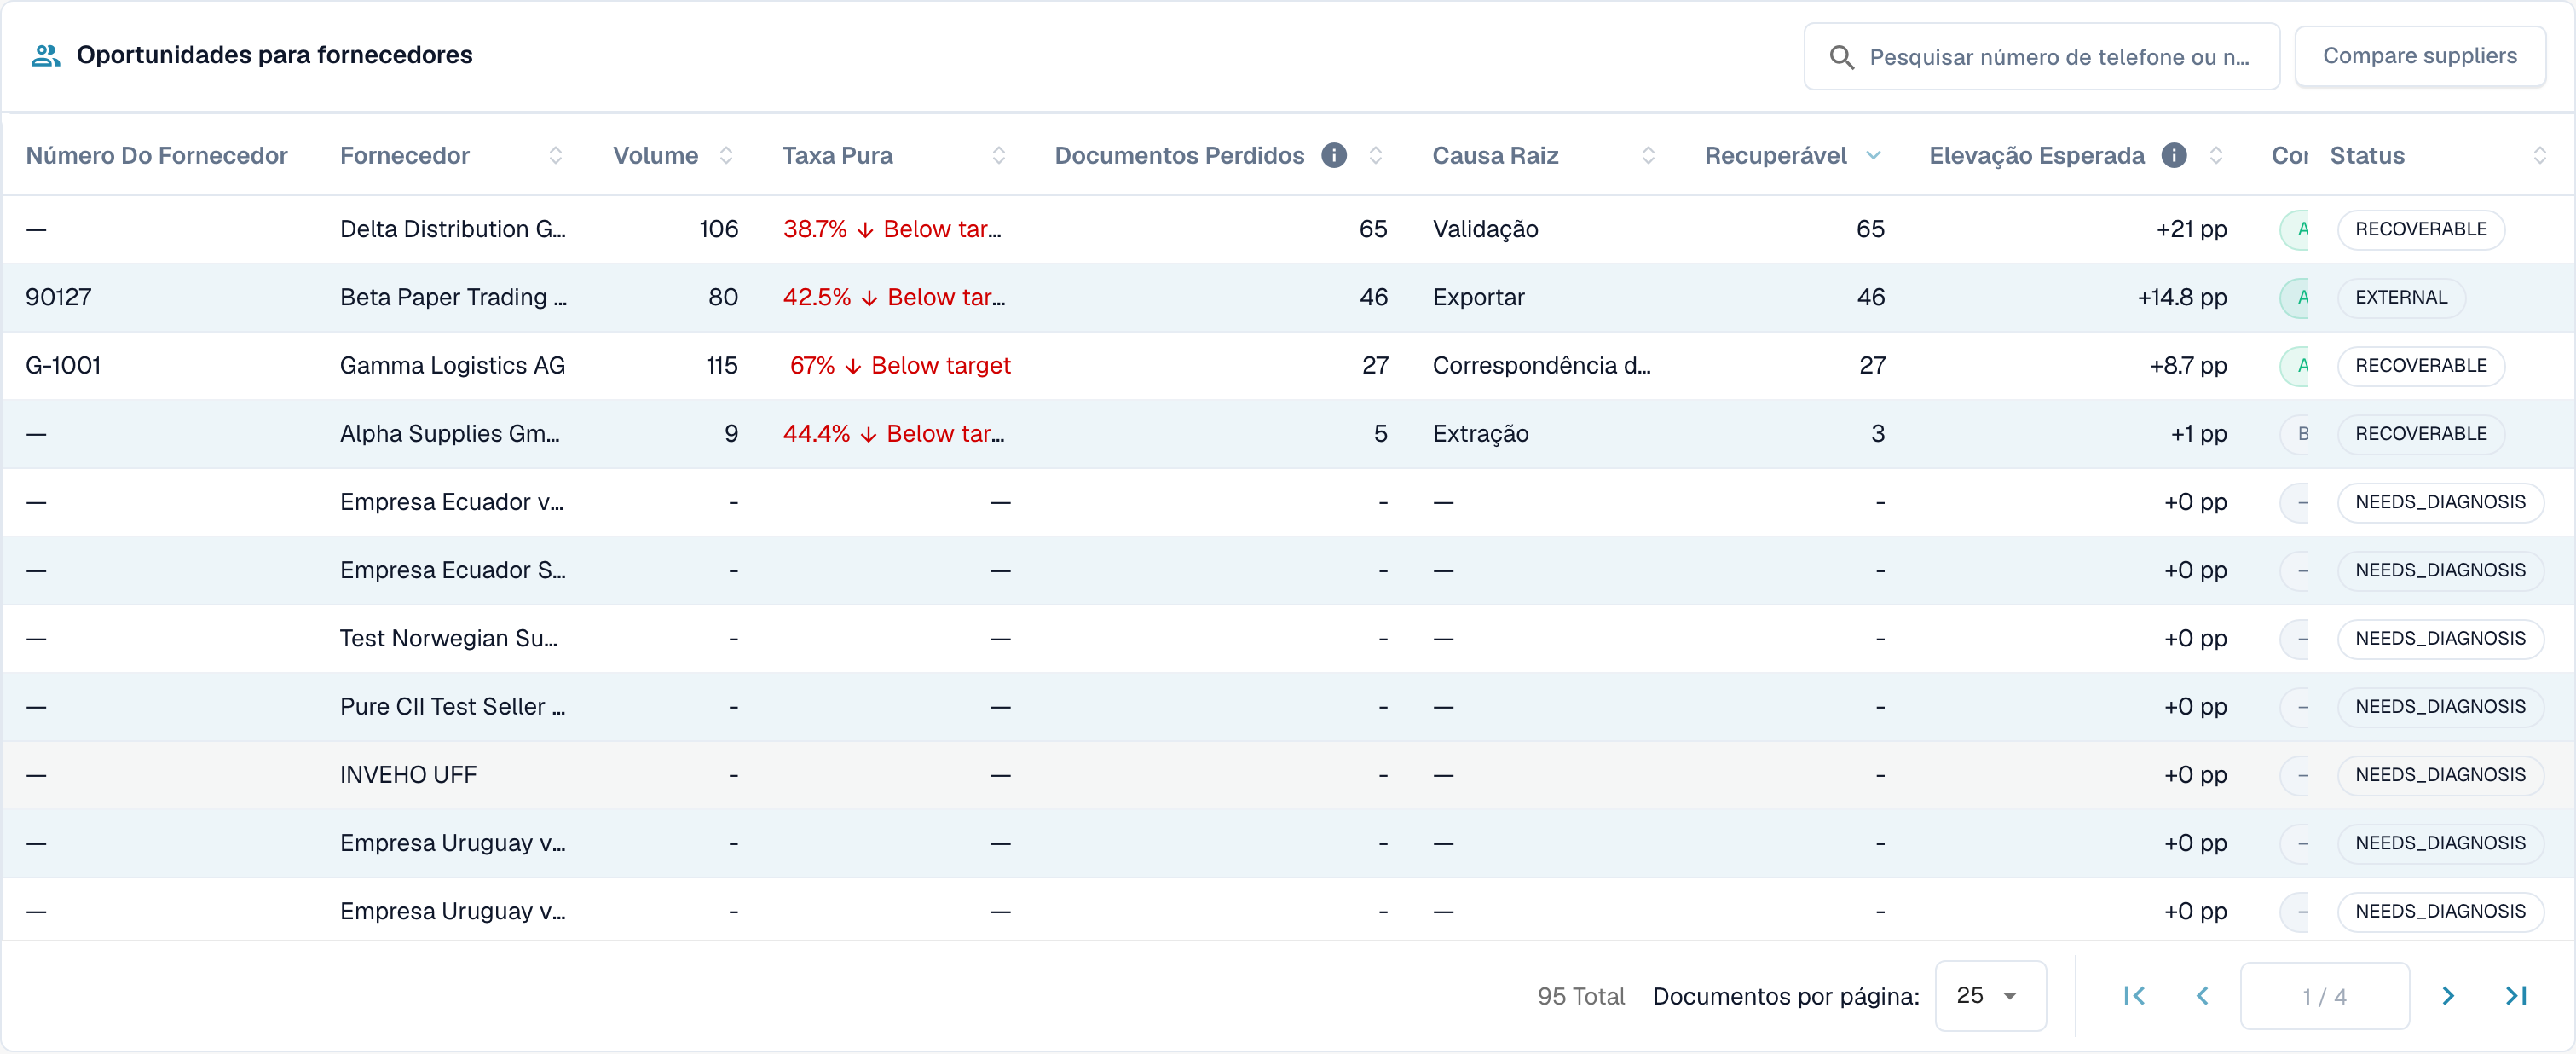Go to next page arrow

point(2448,996)
